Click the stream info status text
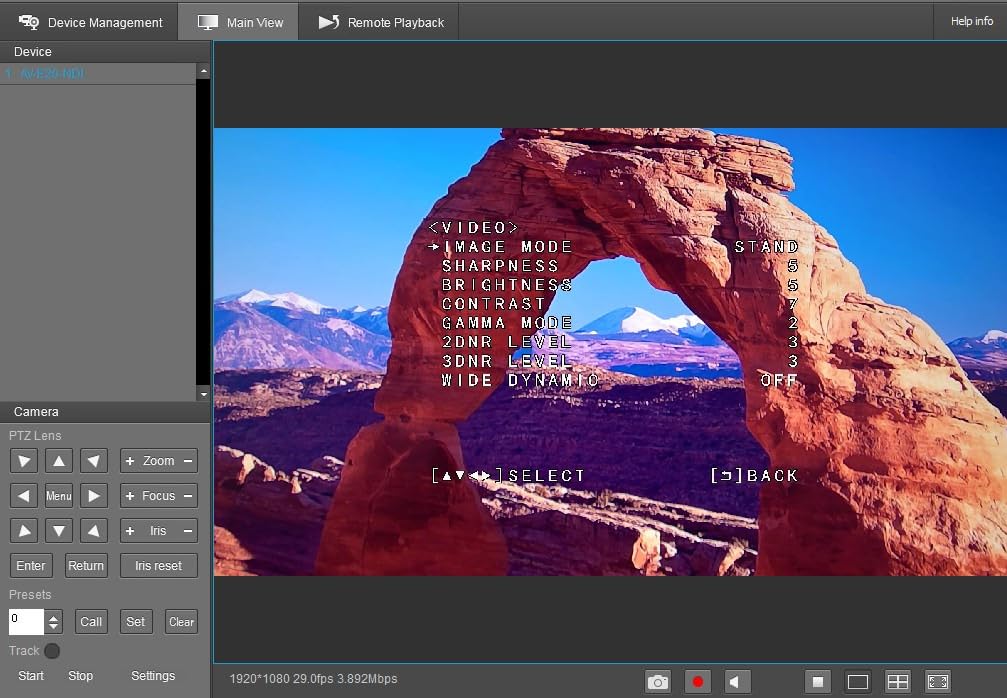1007x698 pixels. click(313, 679)
